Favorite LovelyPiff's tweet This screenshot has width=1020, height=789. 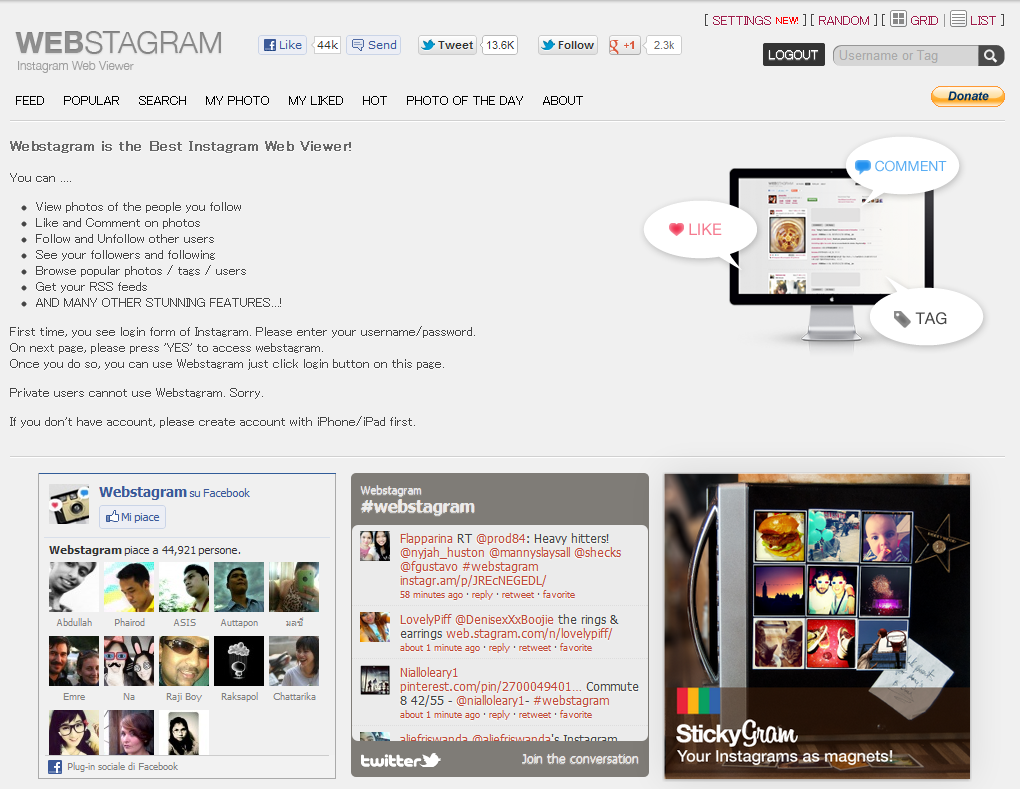[x=576, y=648]
